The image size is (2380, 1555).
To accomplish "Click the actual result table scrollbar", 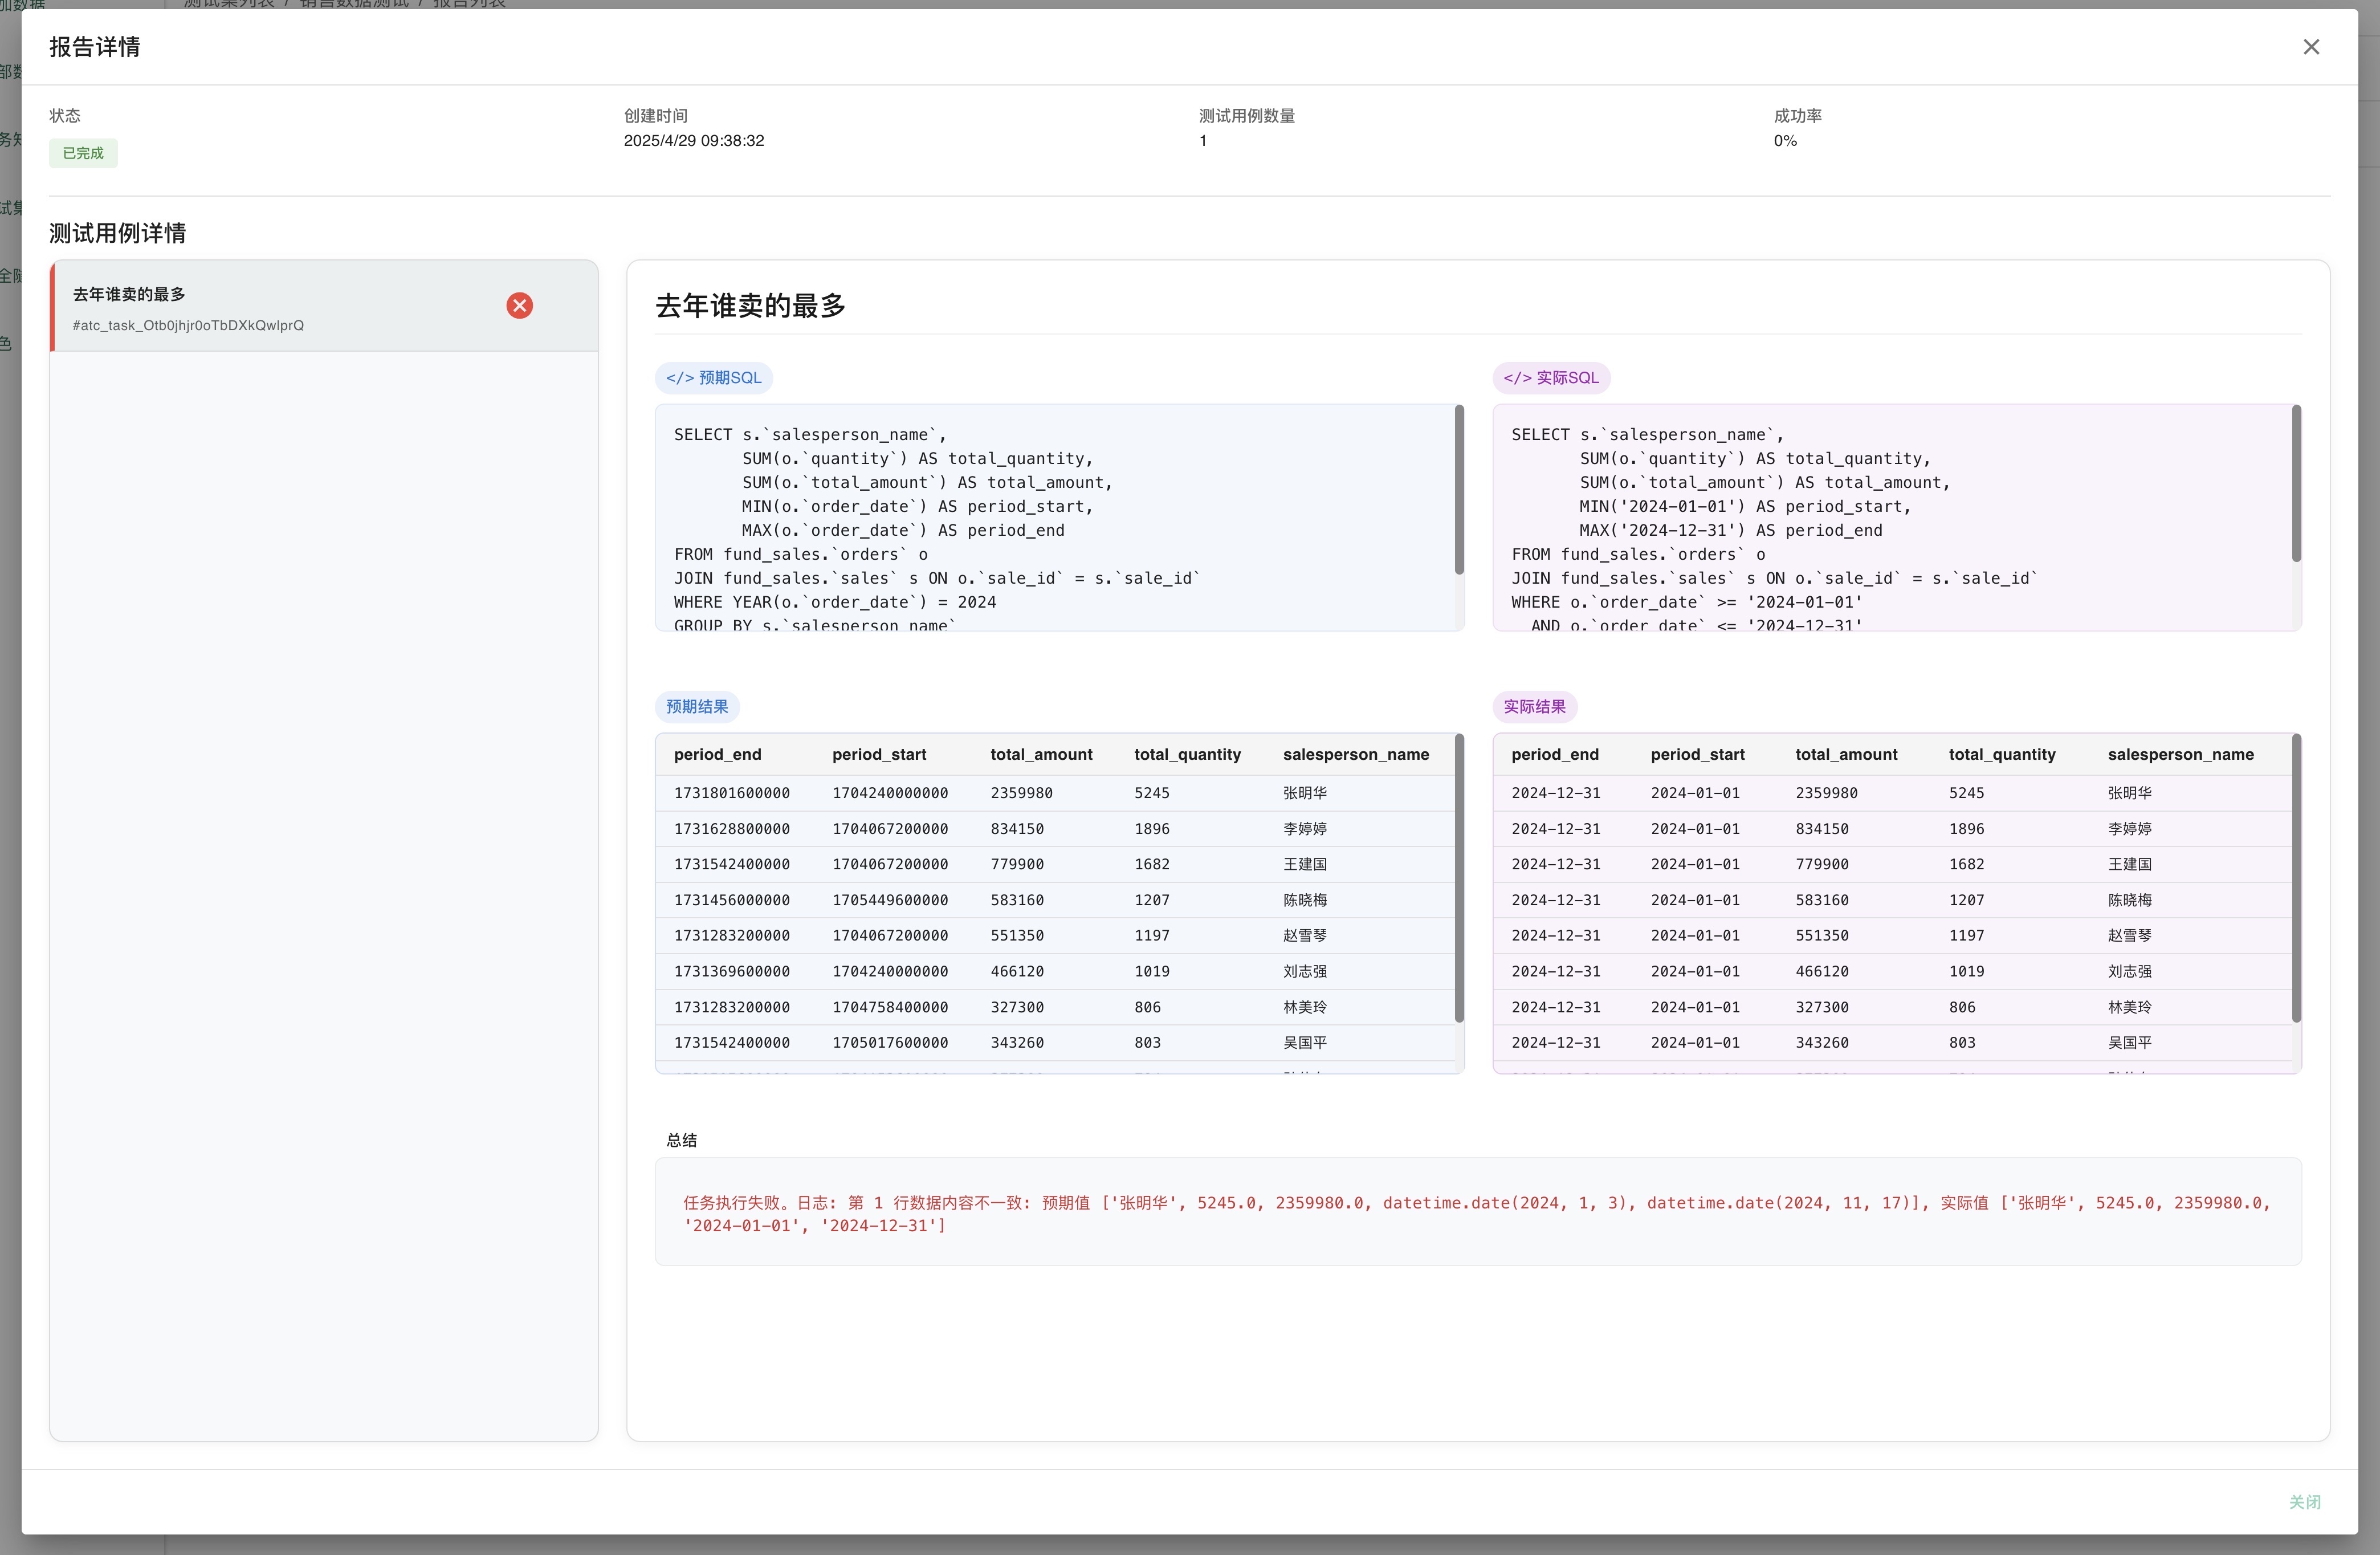I will point(2296,878).
